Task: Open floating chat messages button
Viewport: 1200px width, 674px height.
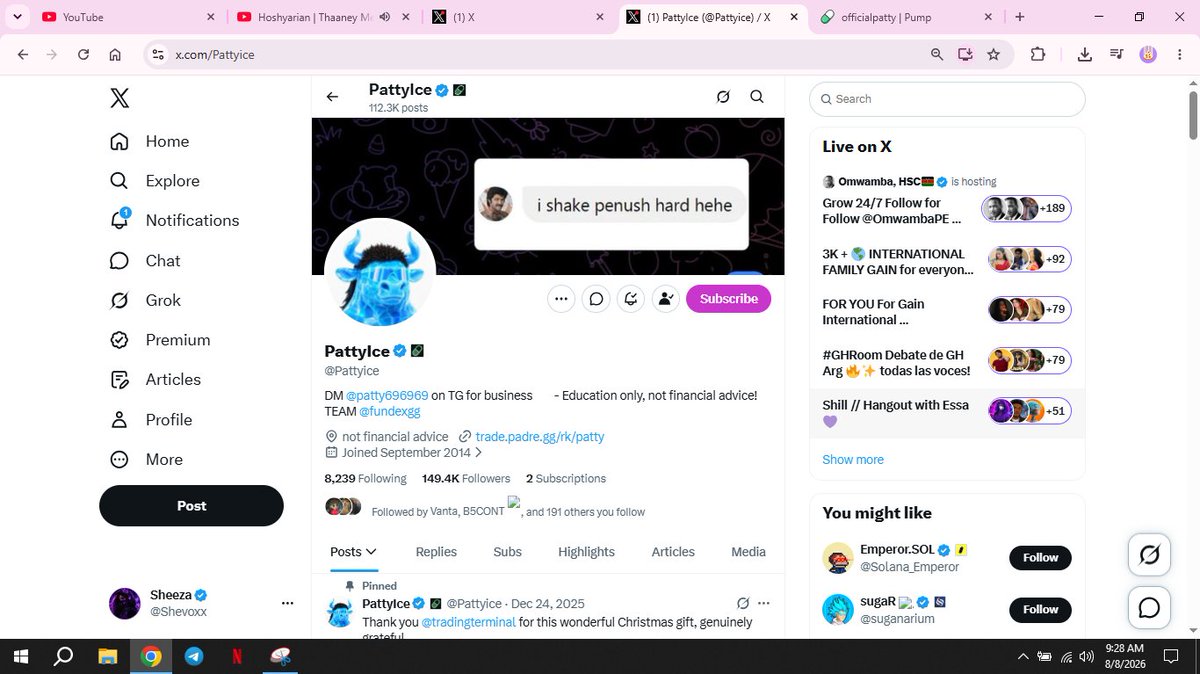Action: pos(1150,607)
